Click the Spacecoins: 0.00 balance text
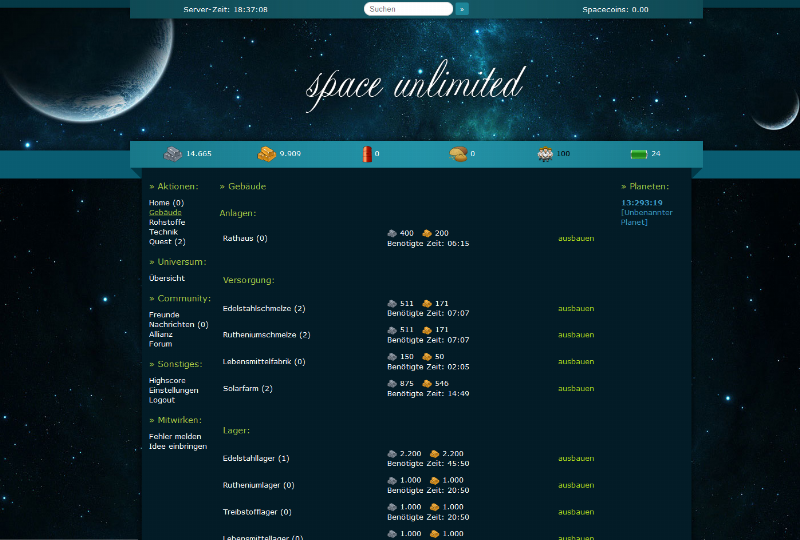800x540 pixels. tap(615, 9)
